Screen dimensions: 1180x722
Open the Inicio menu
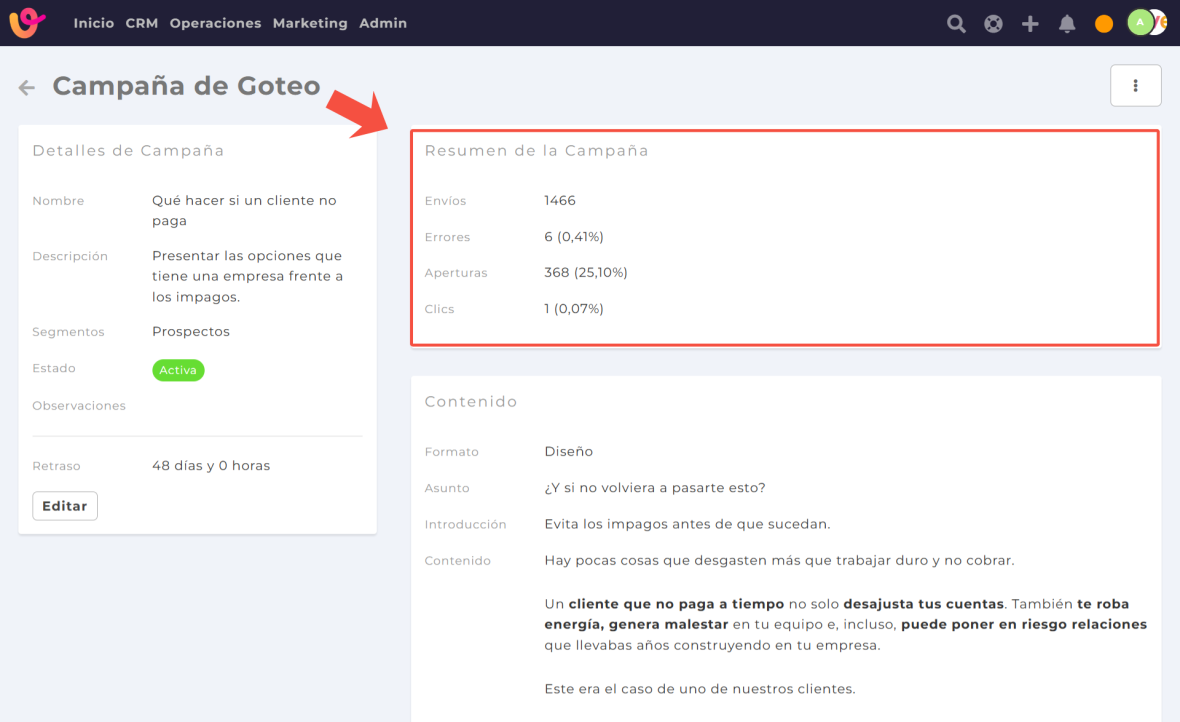click(x=93, y=23)
